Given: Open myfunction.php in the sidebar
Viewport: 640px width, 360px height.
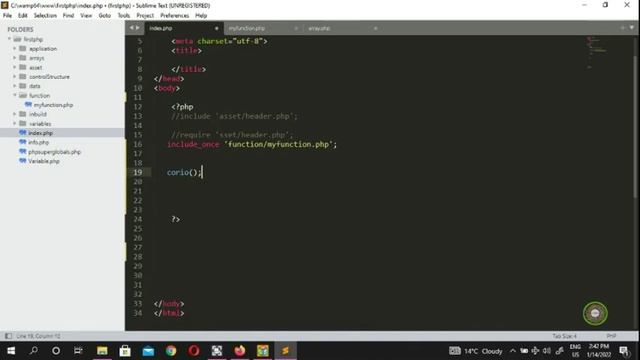Looking at the screenshot, I should (x=53, y=105).
